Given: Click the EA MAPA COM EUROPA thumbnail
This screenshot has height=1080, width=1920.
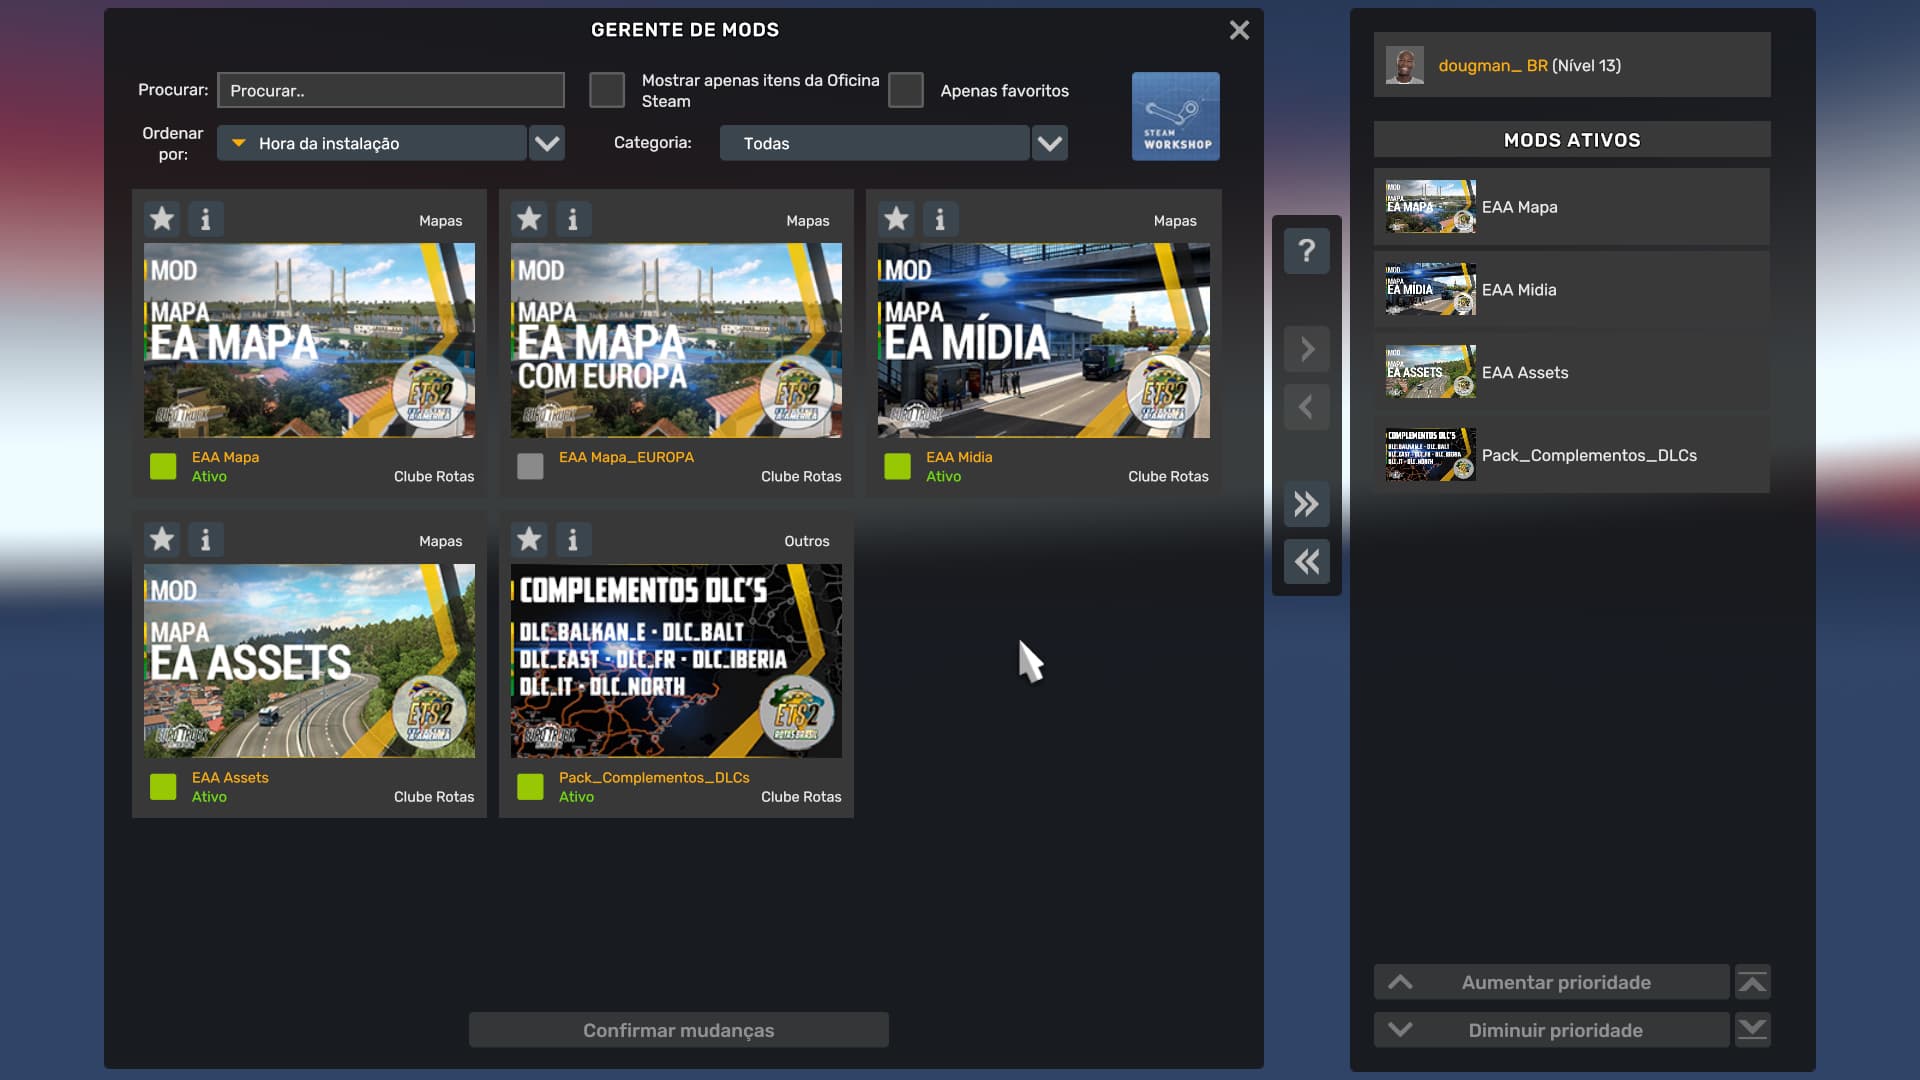Looking at the screenshot, I should pyautogui.click(x=676, y=340).
